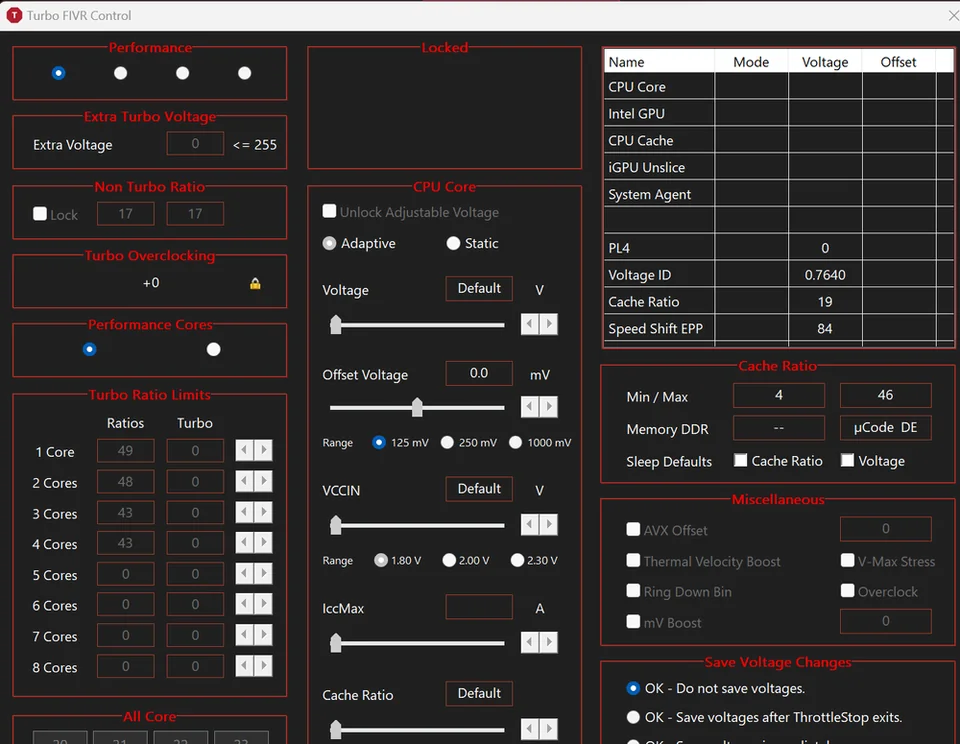
Task: Select the Static voltage mode
Action: tap(453, 244)
